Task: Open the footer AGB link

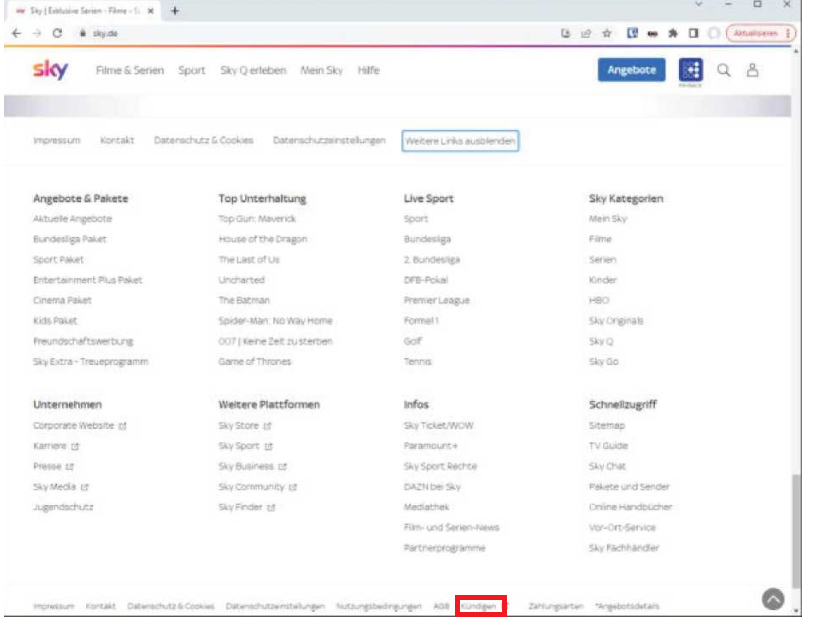Action: (x=441, y=606)
